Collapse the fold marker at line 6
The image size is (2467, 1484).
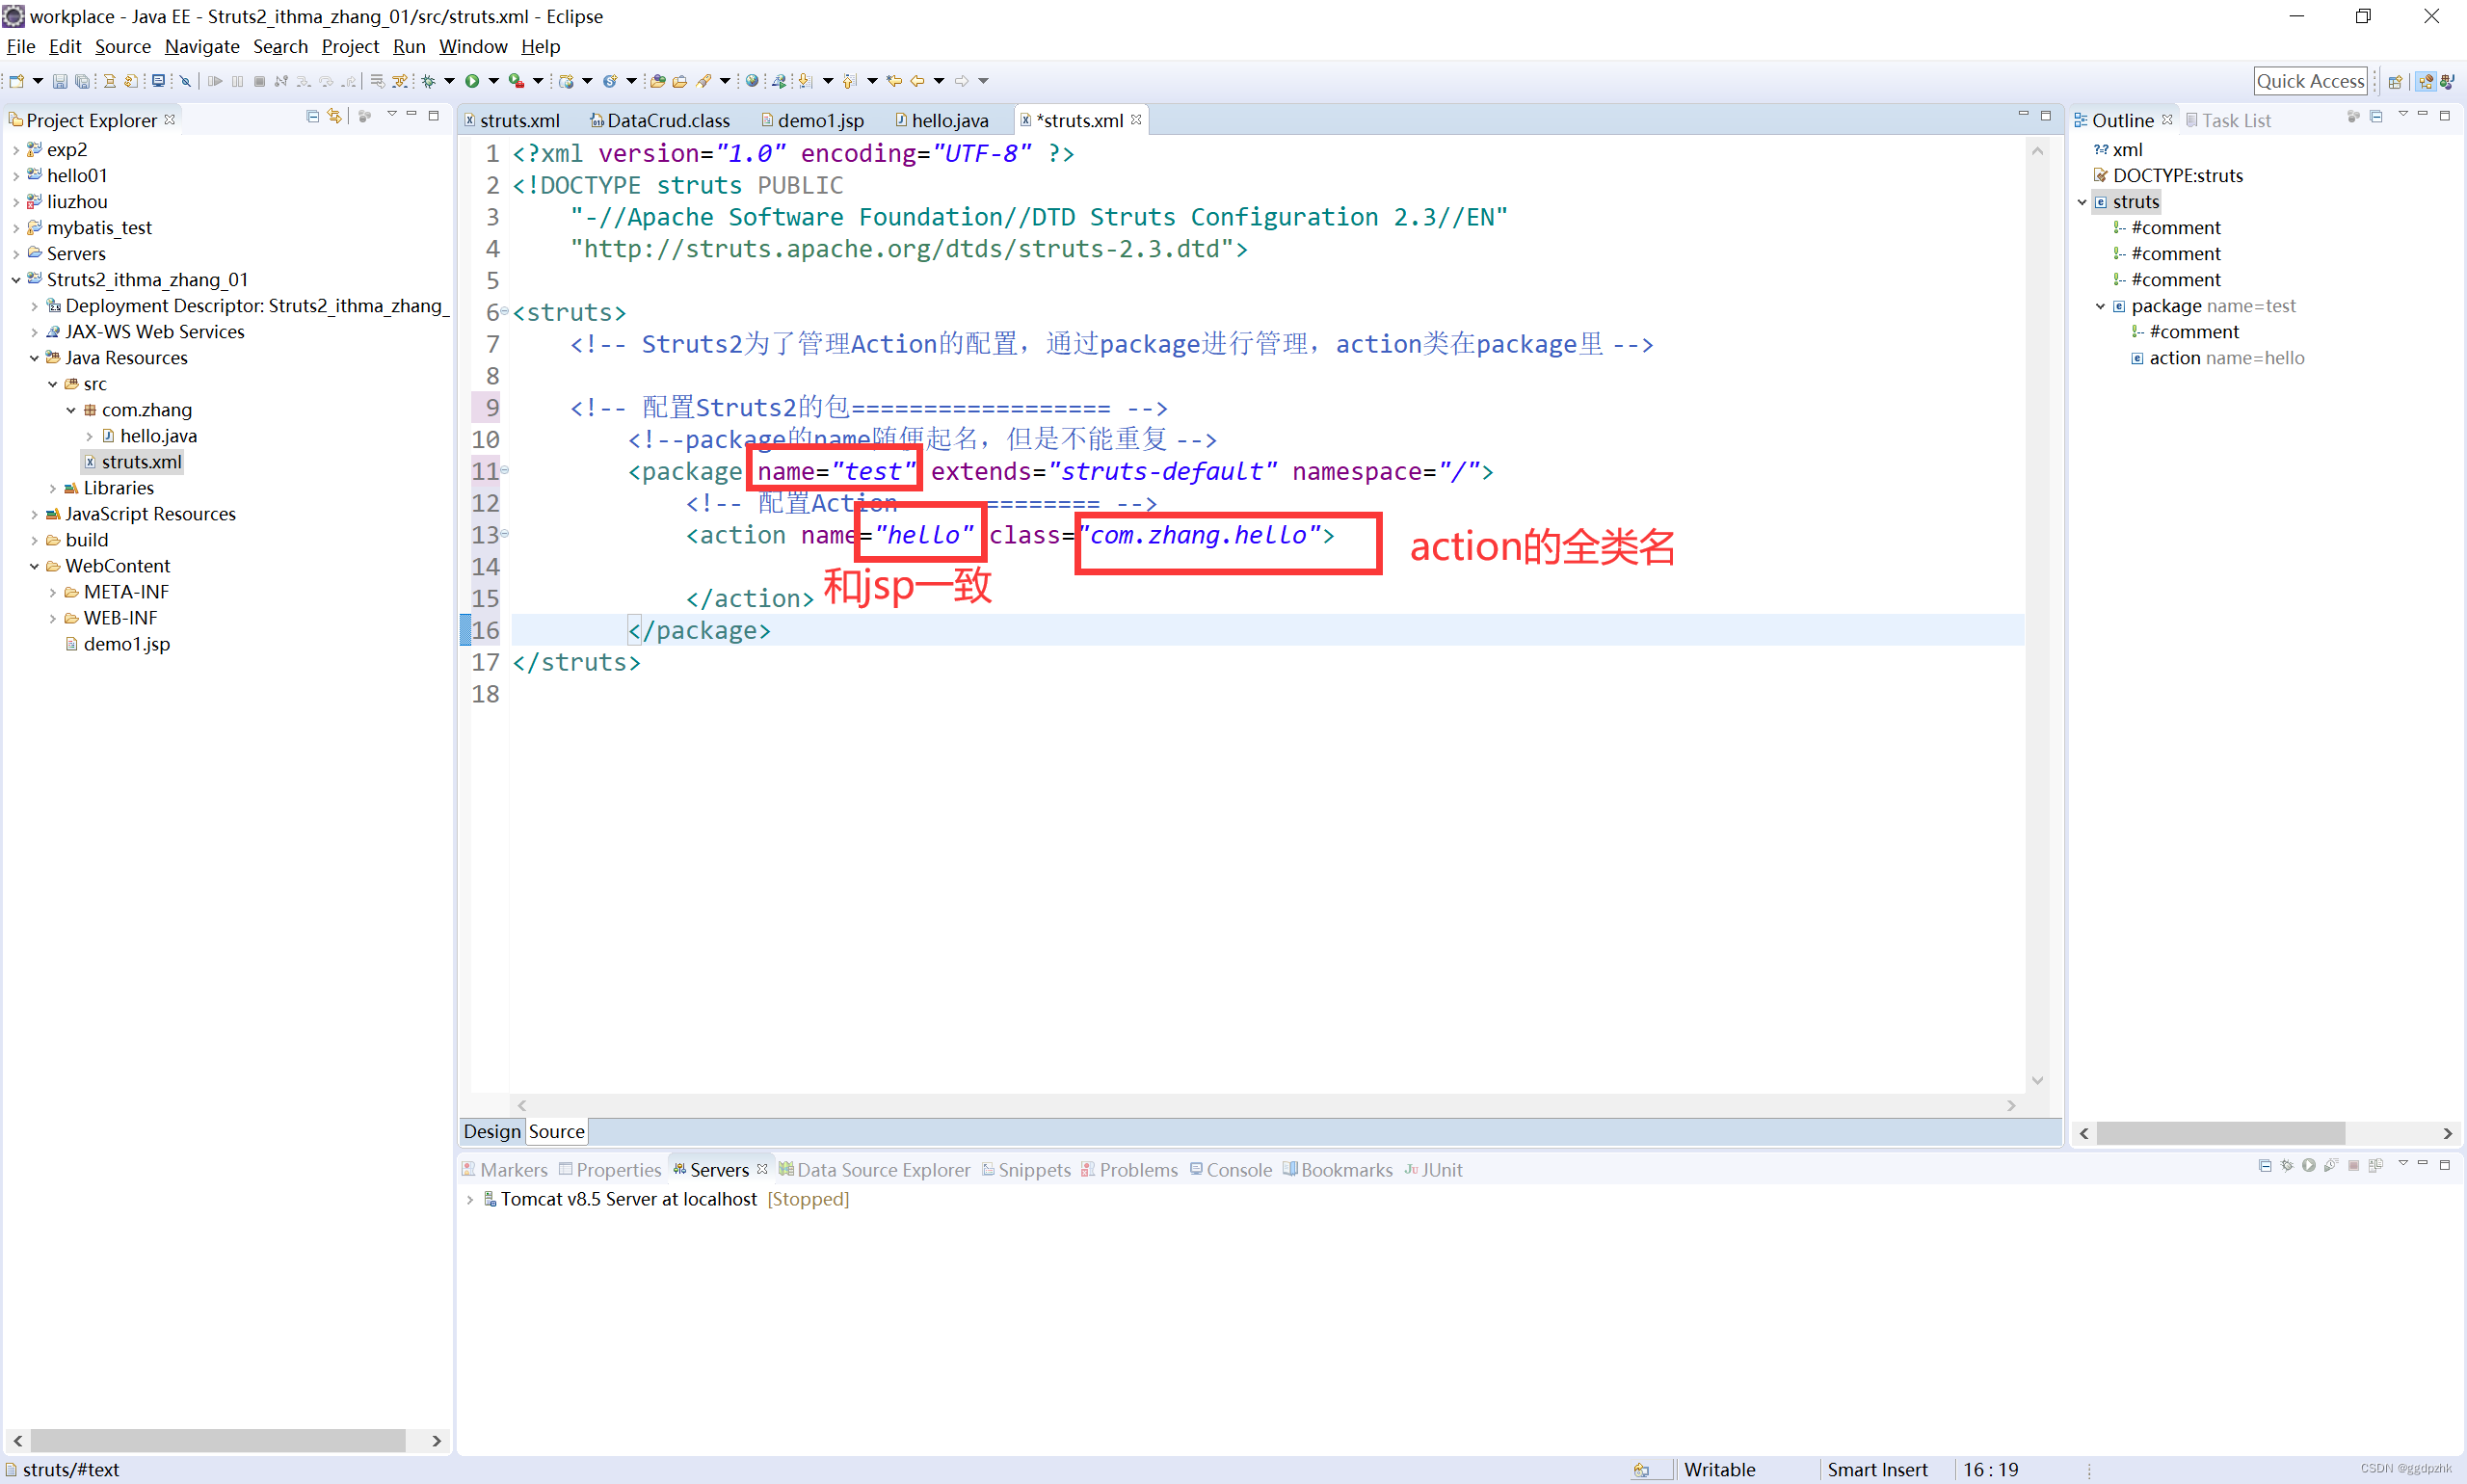[504, 311]
